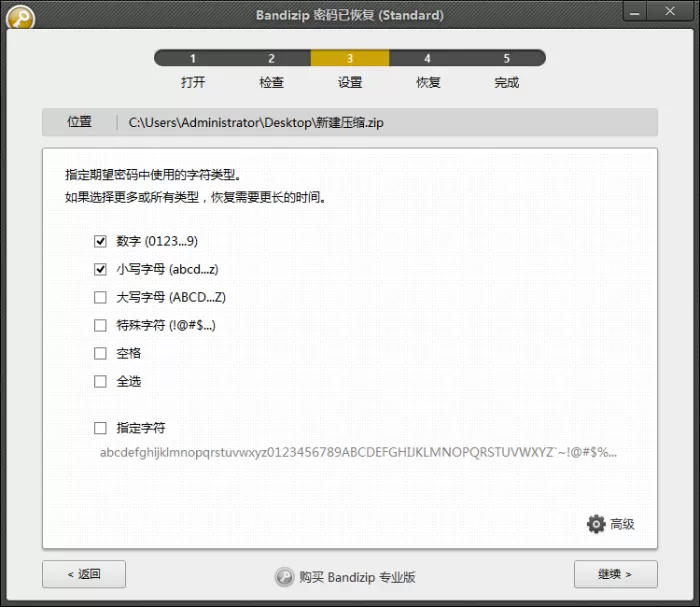Enable the 指定字符 checkbox
The image size is (700, 607).
(100, 428)
